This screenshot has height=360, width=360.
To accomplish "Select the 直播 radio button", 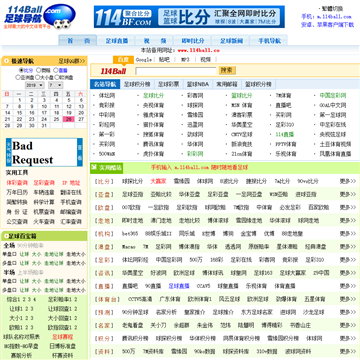I will coord(56,70).
